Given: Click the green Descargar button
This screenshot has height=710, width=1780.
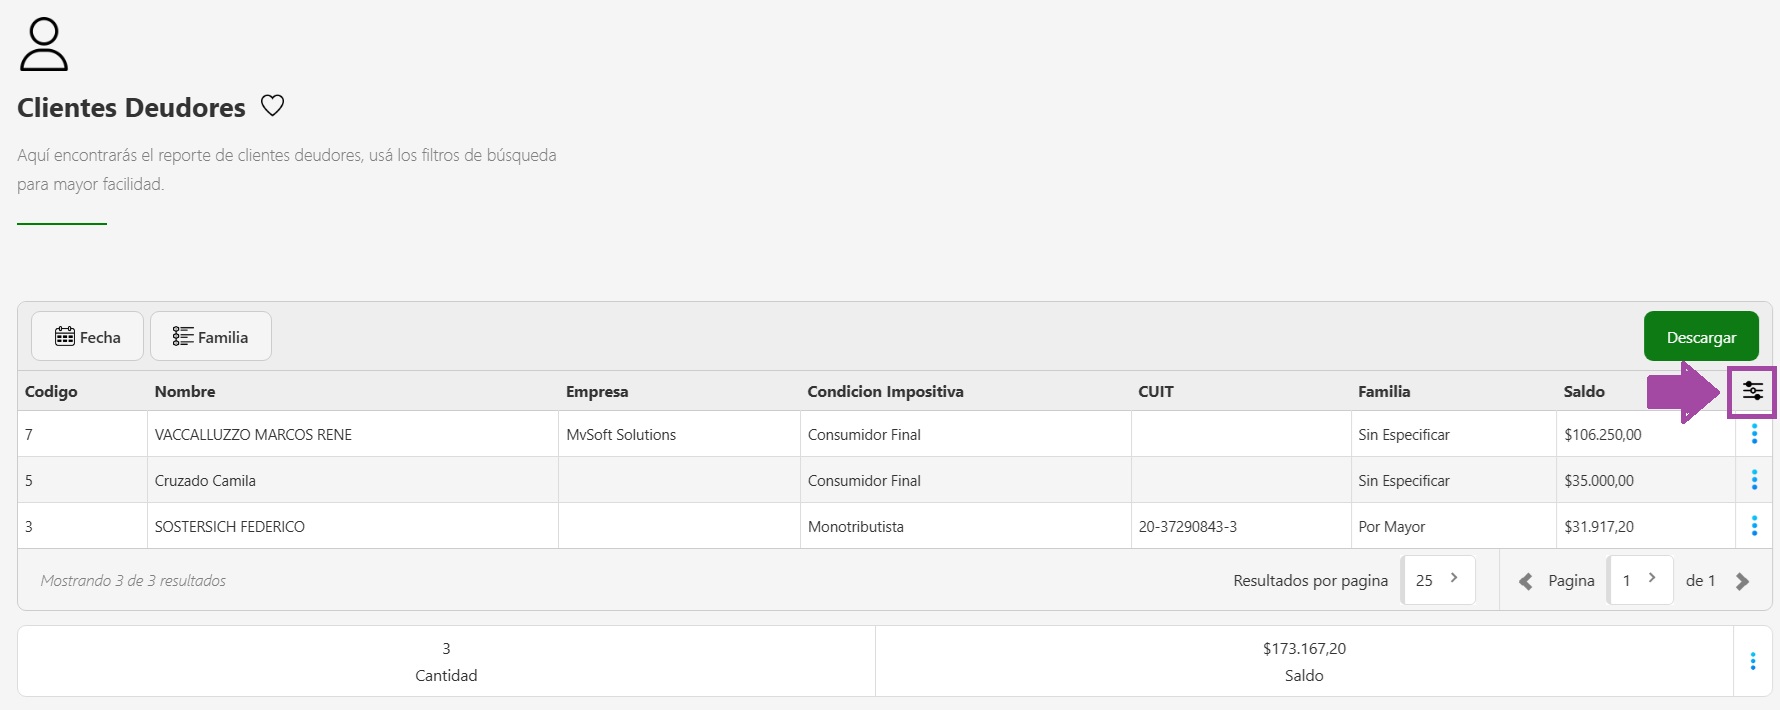Looking at the screenshot, I should coord(1700,337).
